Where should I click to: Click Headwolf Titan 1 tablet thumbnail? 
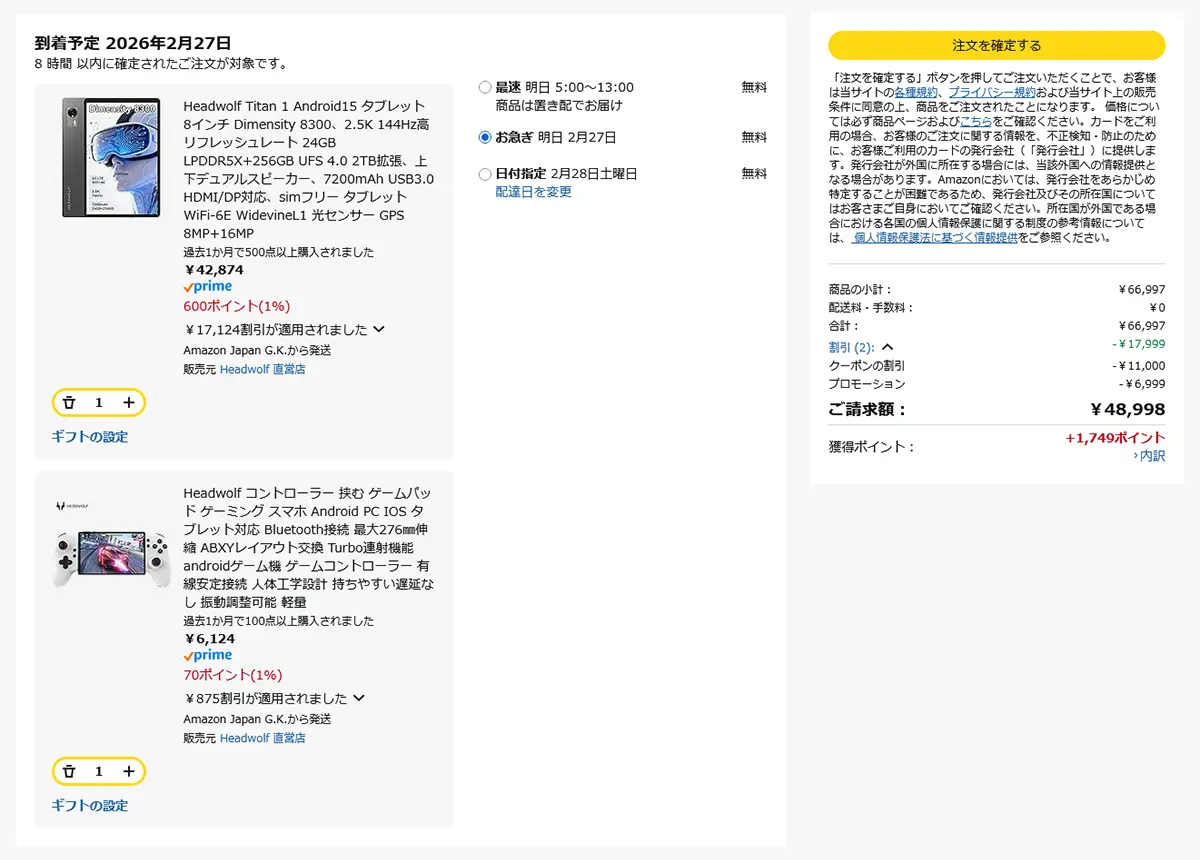110,158
